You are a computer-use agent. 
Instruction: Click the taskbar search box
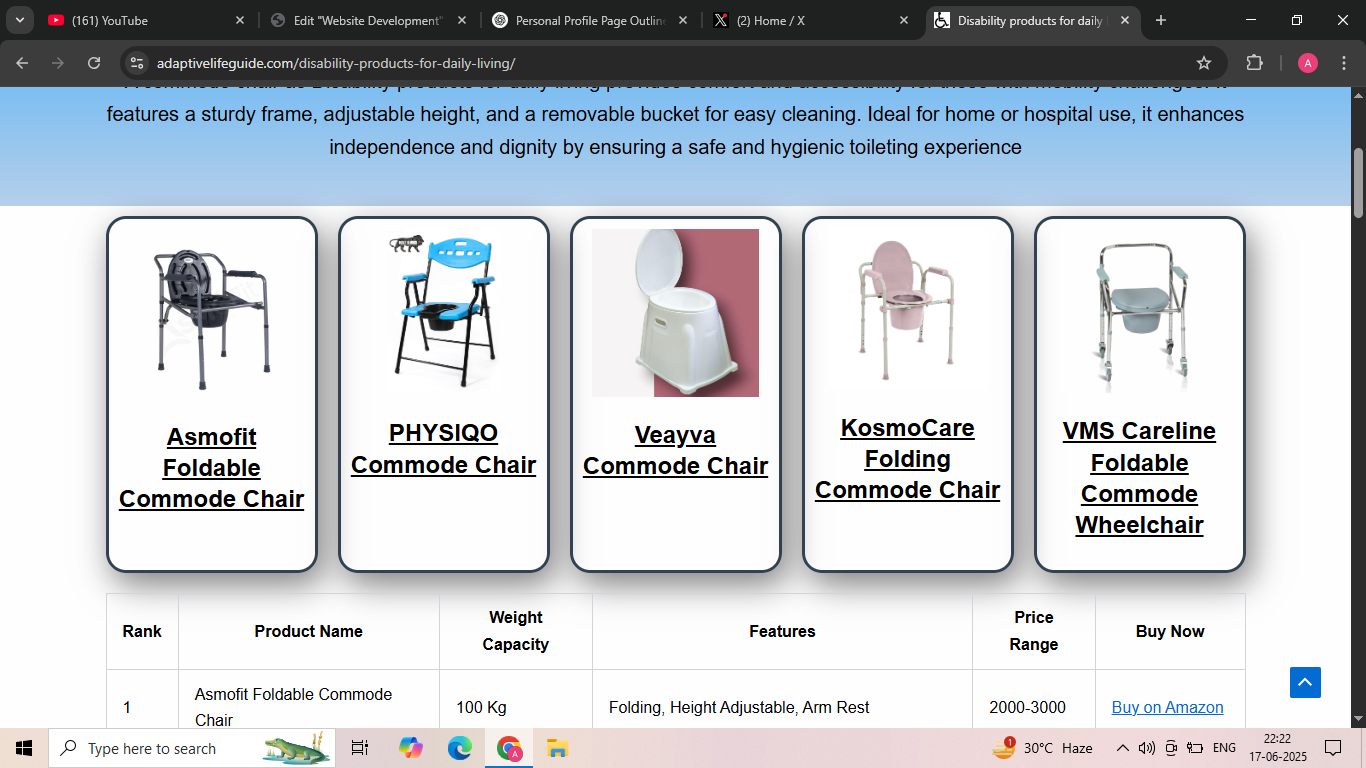(191, 748)
